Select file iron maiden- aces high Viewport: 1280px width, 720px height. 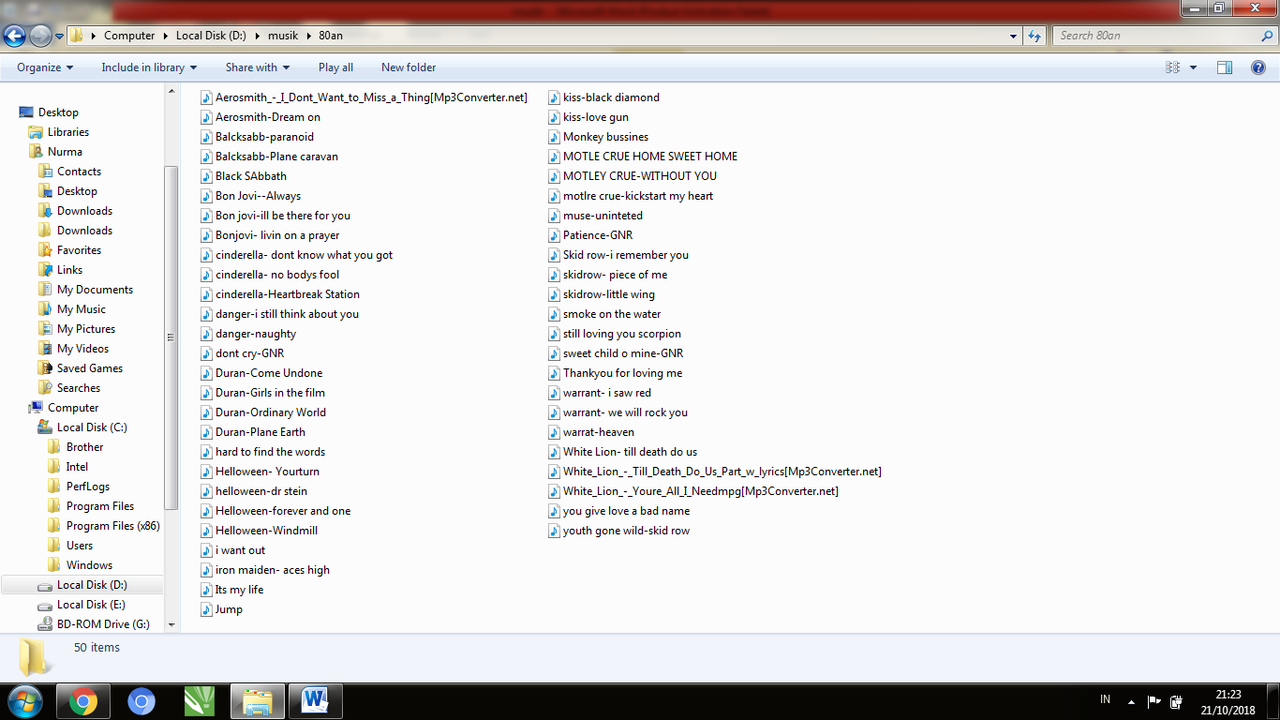tap(272, 570)
